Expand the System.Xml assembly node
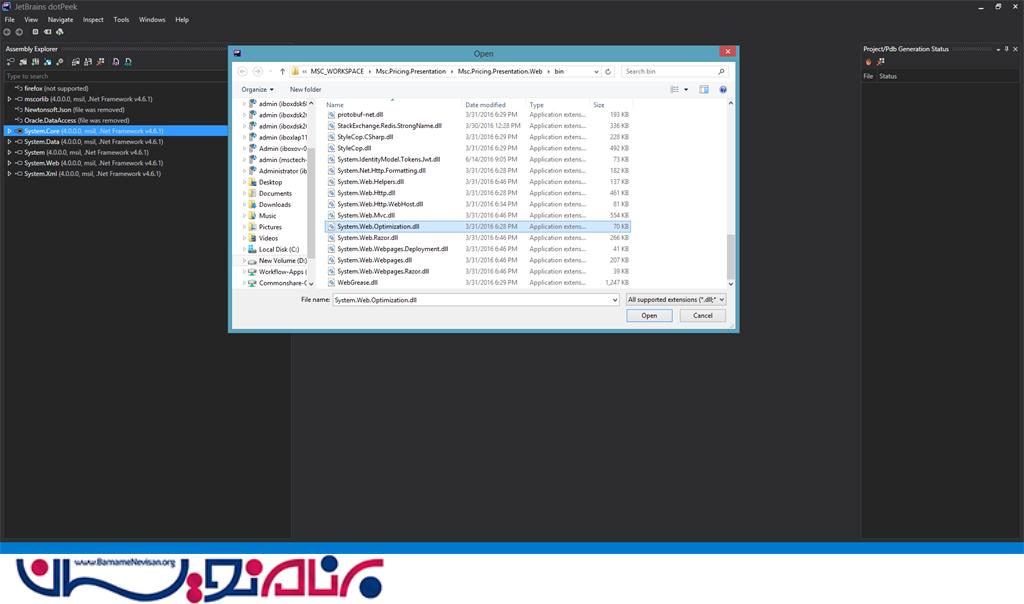This screenshot has width=1024, height=604. click(x=9, y=174)
